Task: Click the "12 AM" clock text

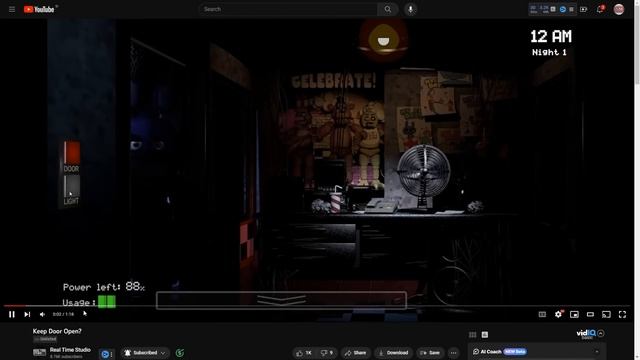Action: (551, 37)
